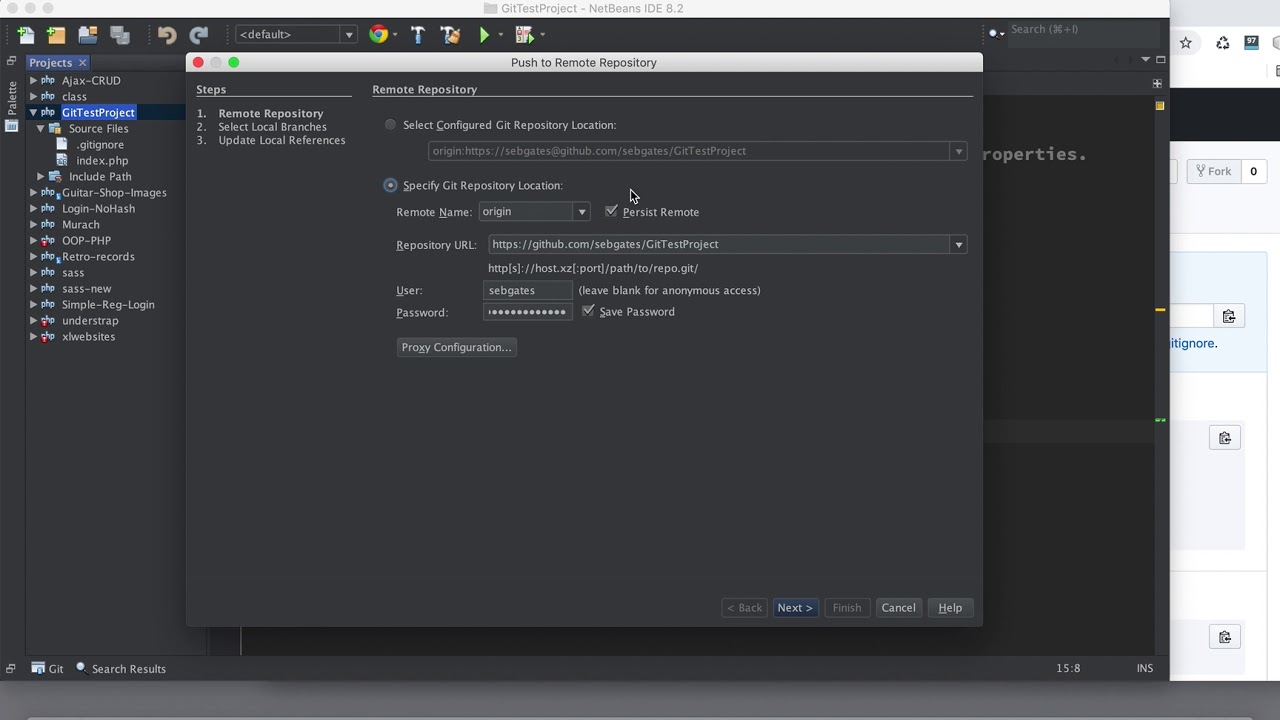Click the bottom copy clipboard icon in browser
This screenshot has height=720, width=1280.
click(1224, 637)
